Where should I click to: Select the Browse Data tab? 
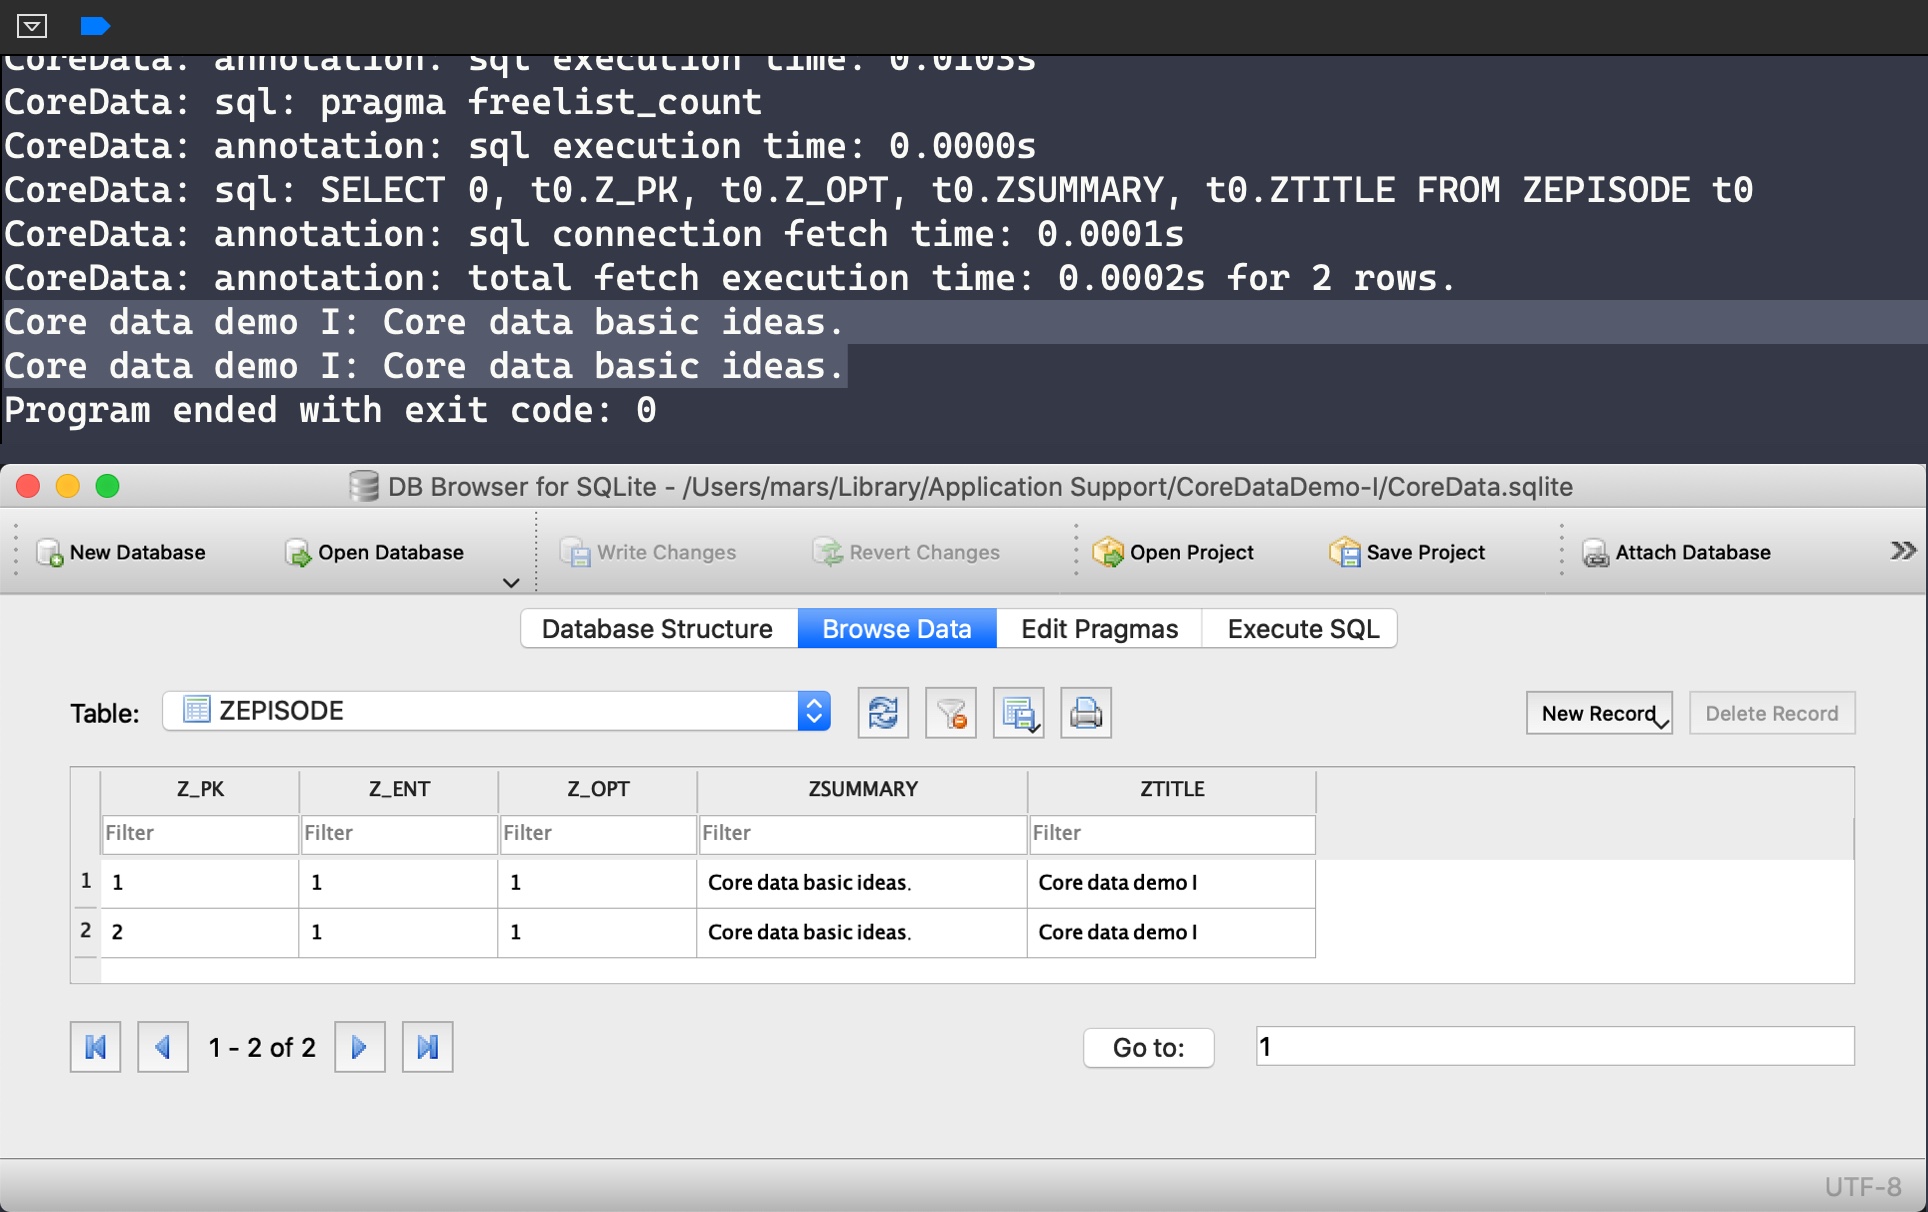[897, 629]
